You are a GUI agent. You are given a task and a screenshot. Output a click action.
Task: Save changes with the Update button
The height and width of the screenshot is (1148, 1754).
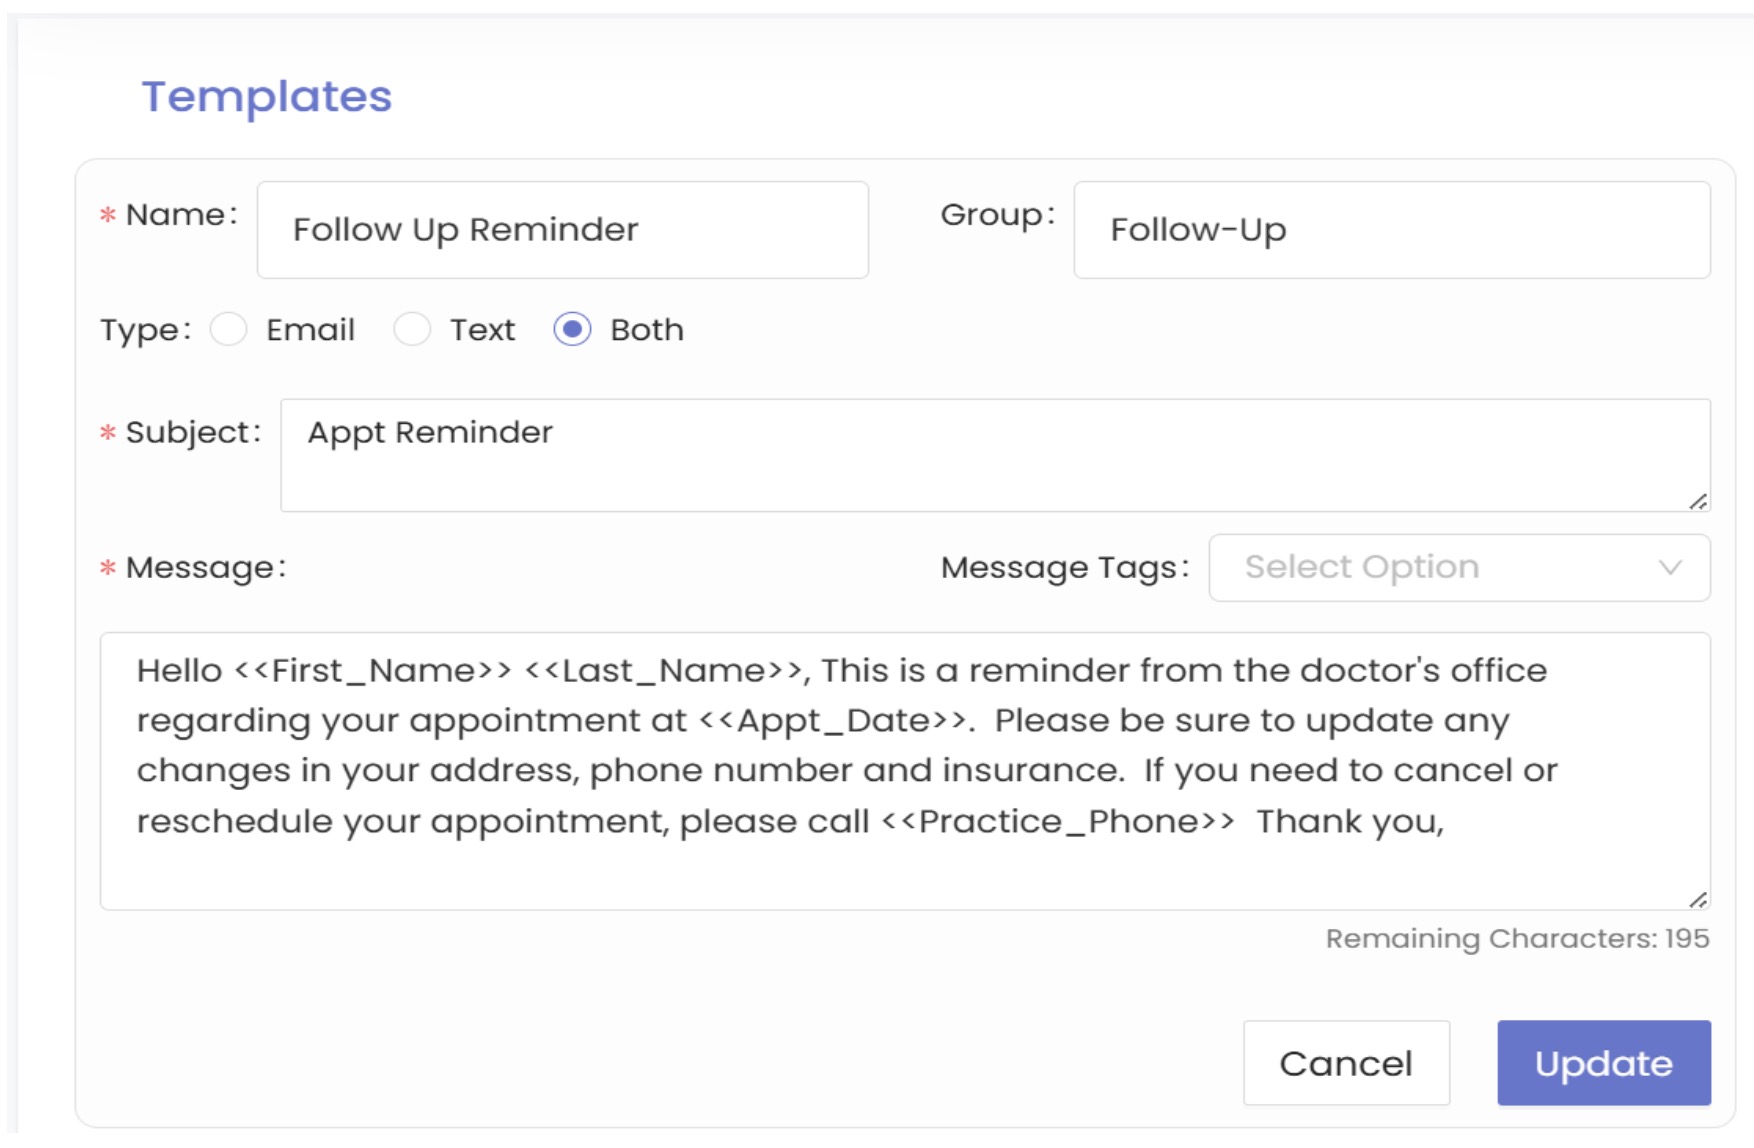(x=1603, y=1063)
